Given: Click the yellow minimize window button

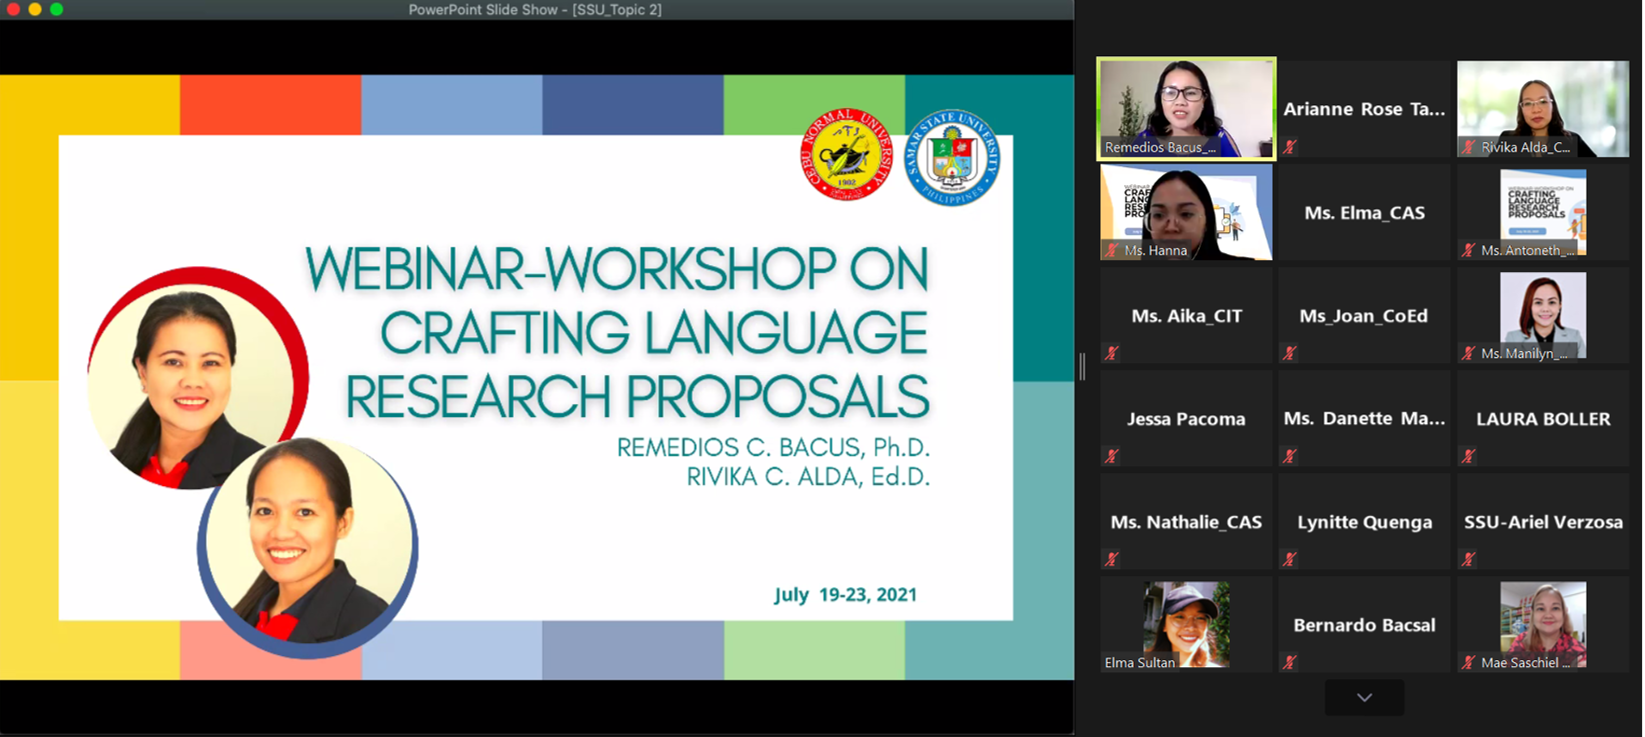Looking at the screenshot, I should 35,9.
